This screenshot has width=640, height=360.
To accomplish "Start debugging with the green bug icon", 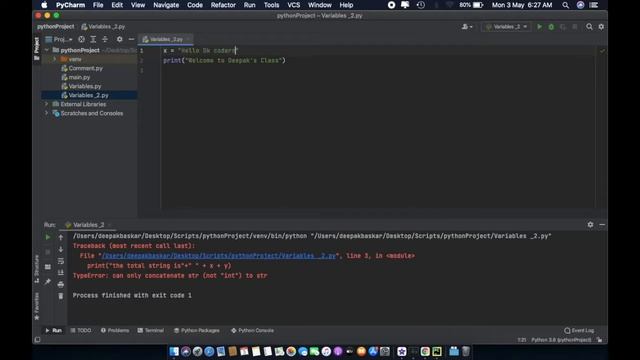I will (x=551, y=27).
